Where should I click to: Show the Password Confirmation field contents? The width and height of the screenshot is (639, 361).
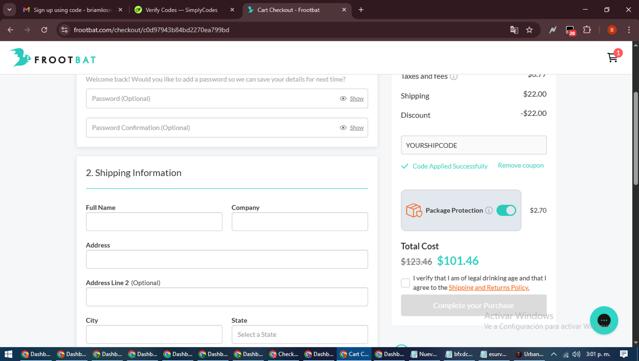356,128
